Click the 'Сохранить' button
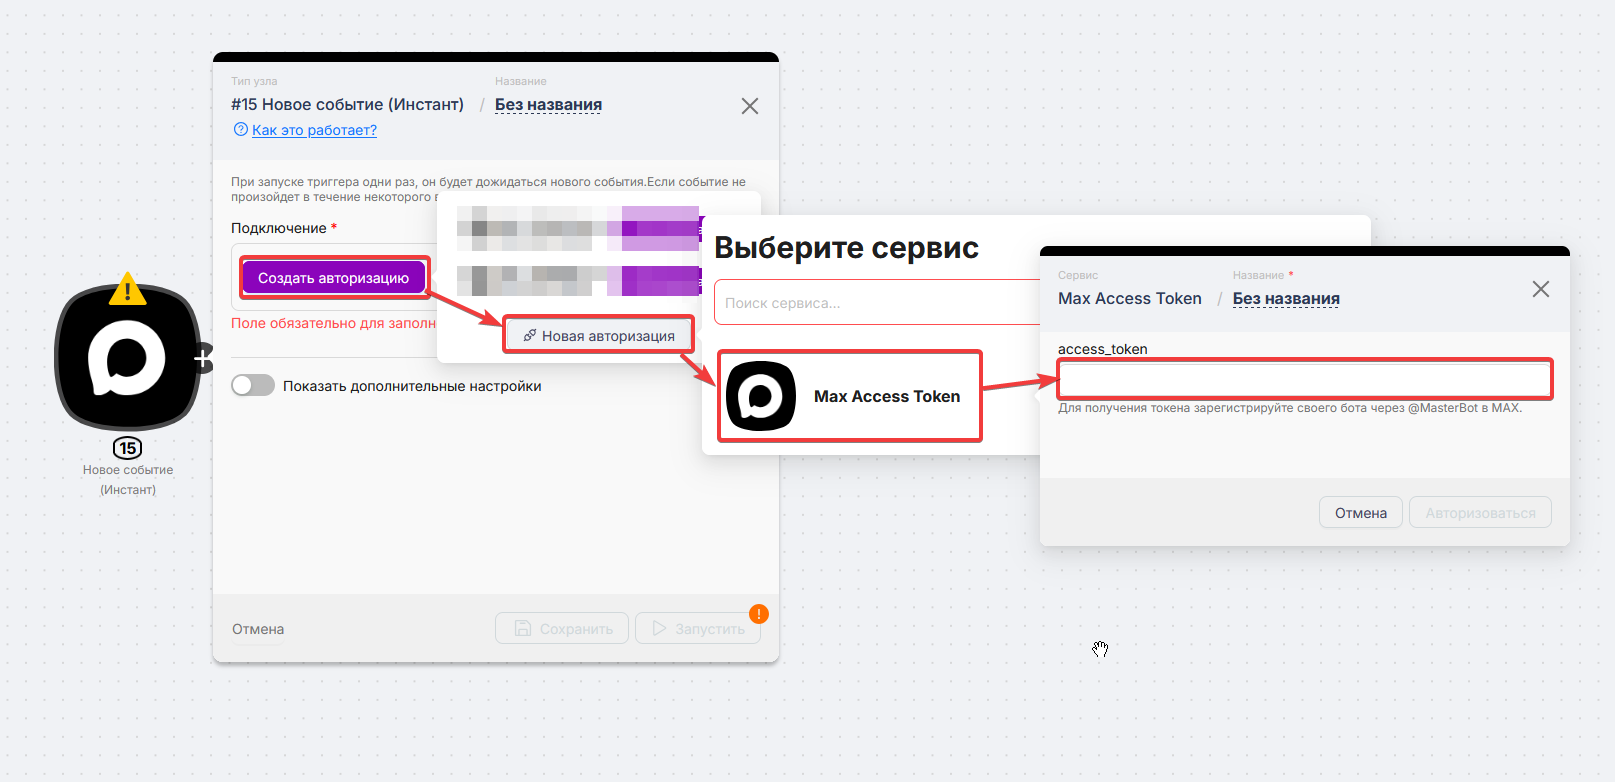Image resolution: width=1615 pixels, height=782 pixels. (562, 628)
